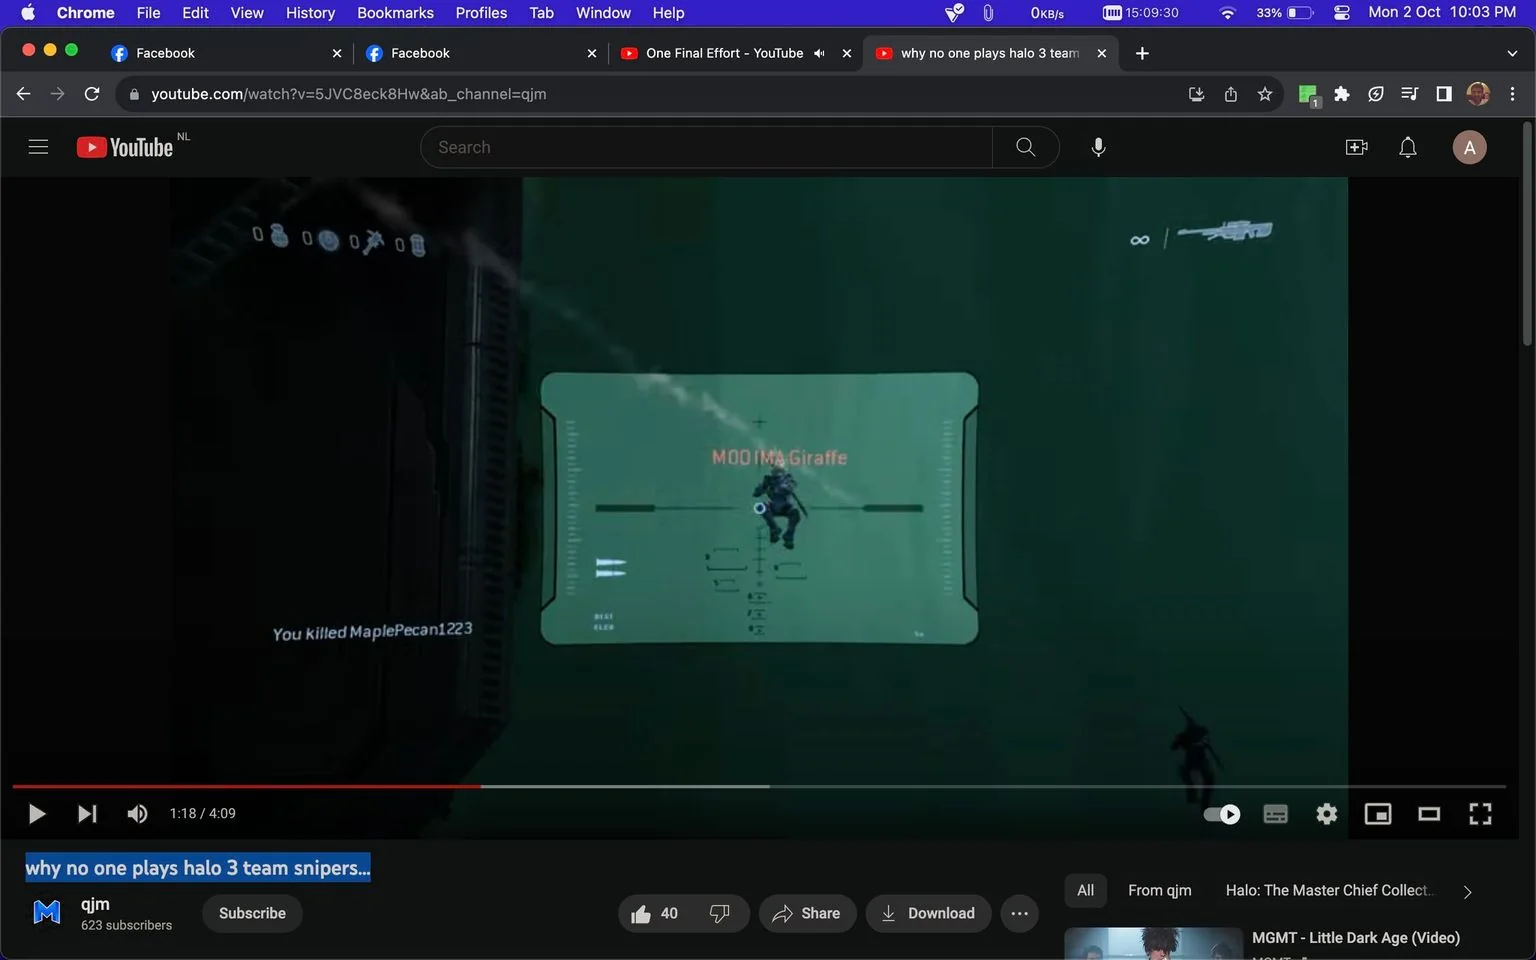Open the green extension icon
This screenshot has width=1536, height=960.
[1308, 95]
